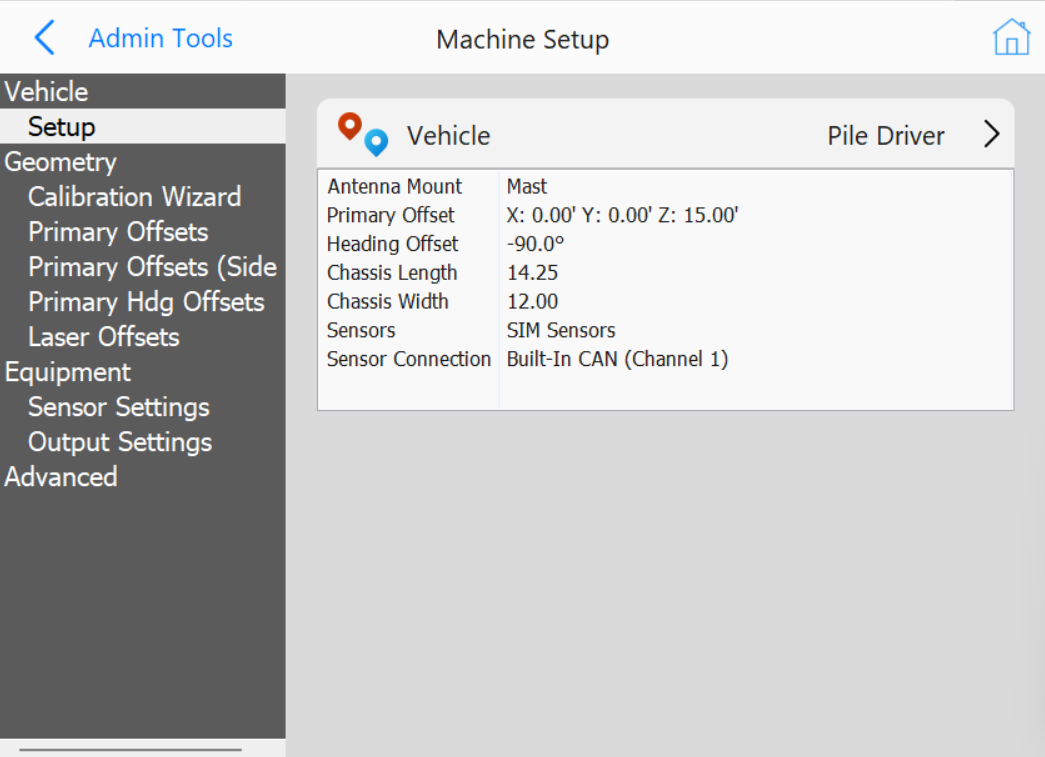This screenshot has width=1045, height=757.
Task: Click the red and blue map pins icon
Action: coord(363,135)
